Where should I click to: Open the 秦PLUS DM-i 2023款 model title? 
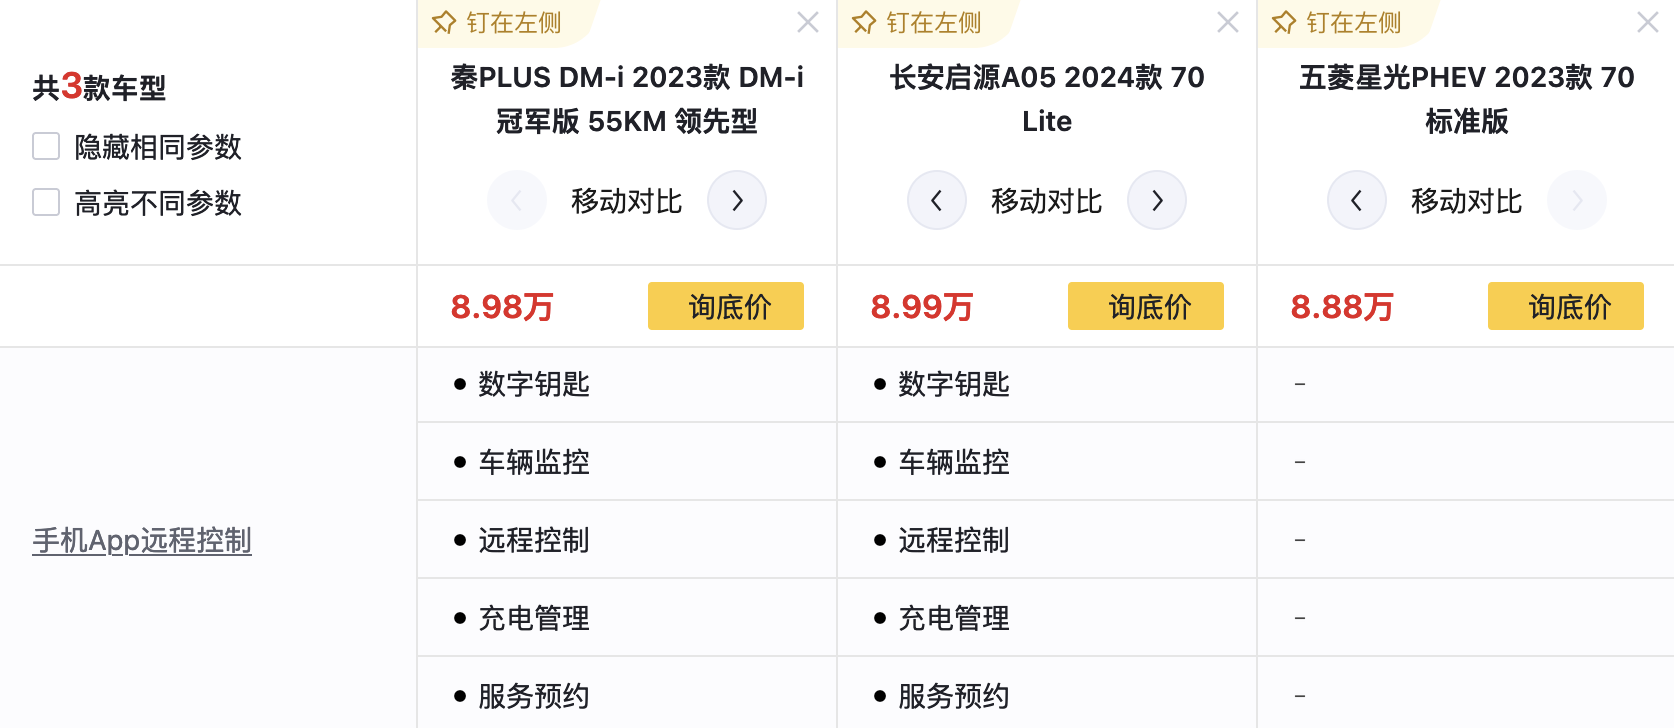[627, 98]
